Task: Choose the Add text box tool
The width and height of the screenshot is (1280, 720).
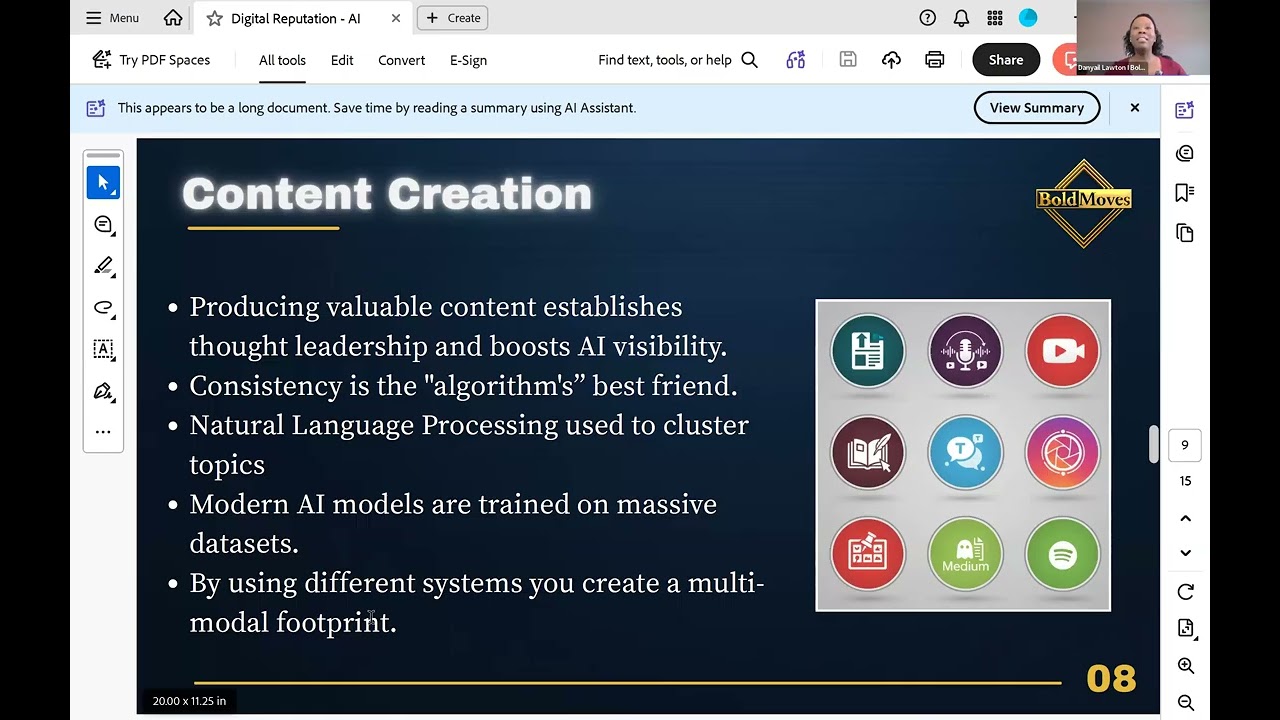Action: pyautogui.click(x=103, y=349)
